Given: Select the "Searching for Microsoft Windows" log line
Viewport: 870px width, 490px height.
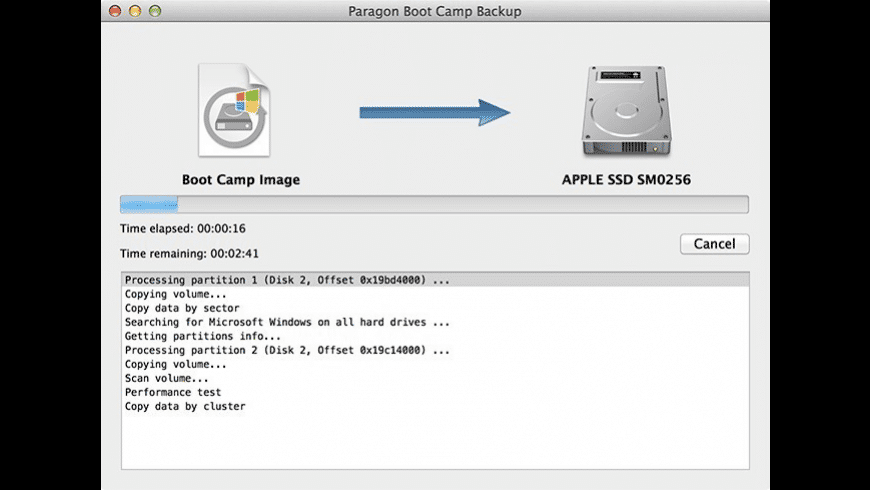Looking at the screenshot, I should click(287, 322).
